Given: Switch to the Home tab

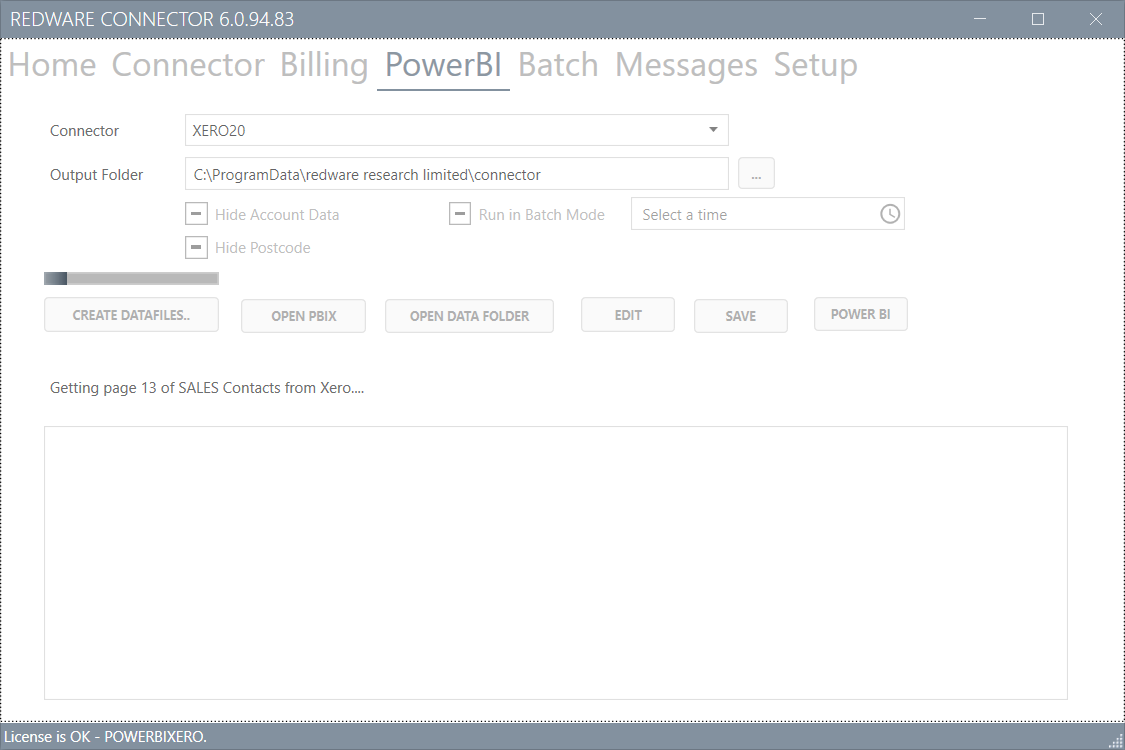Looking at the screenshot, I should (52, 65).
